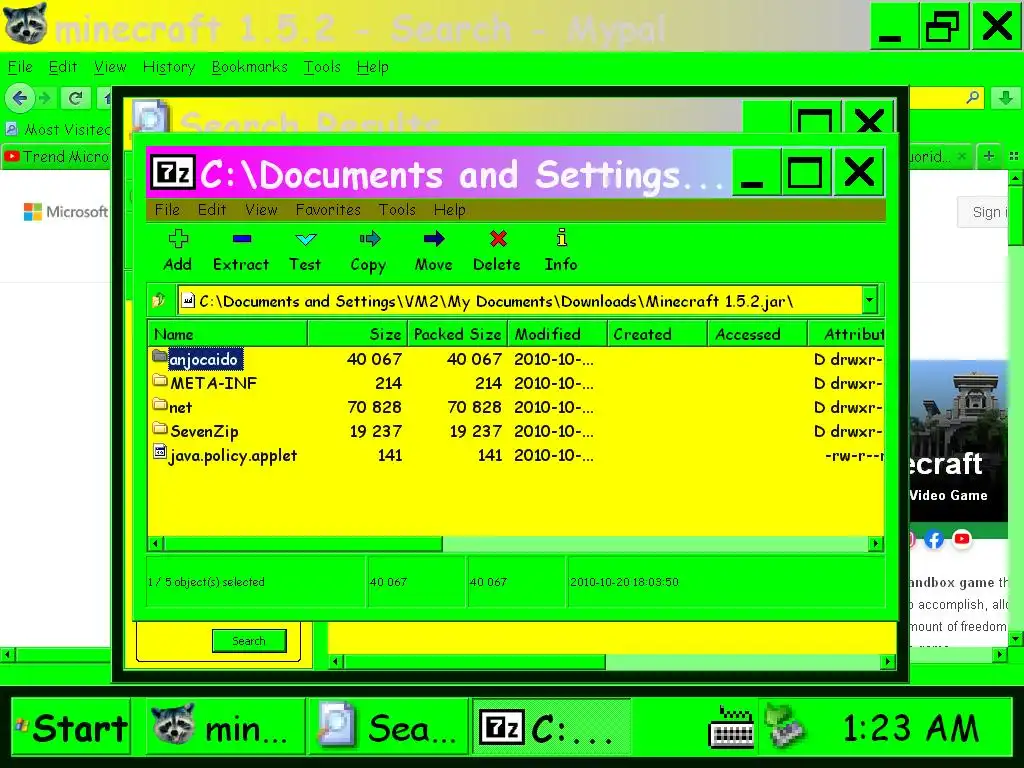Switch to Search Results taskbar button
This screenshot has height=768, width=1024.
click(x=388, y=727)
